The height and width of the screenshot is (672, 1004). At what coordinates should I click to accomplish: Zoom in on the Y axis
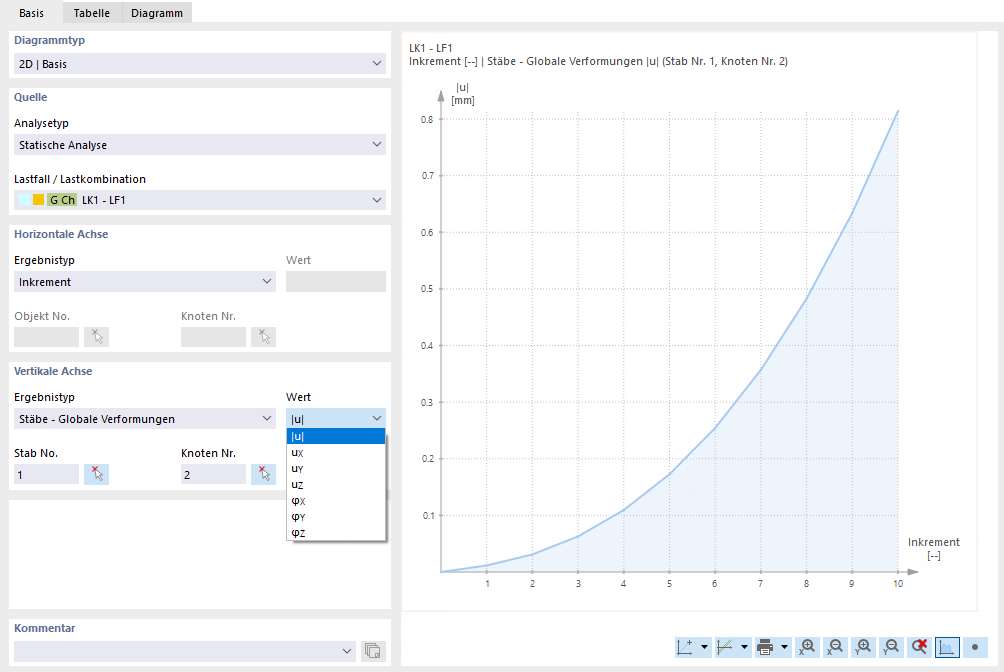pyautogui.click(x=862, y=647)
